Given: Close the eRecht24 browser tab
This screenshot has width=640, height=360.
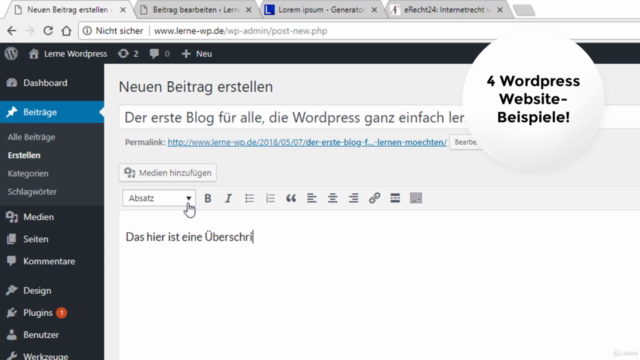Looking at the screenshot, I should click(500, 10).
